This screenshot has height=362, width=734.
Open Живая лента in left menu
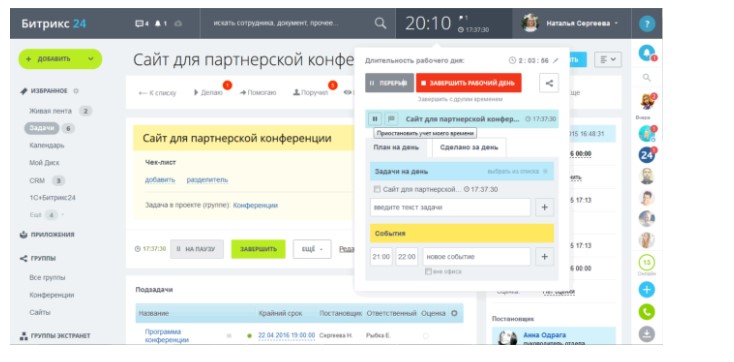point(51,111)
